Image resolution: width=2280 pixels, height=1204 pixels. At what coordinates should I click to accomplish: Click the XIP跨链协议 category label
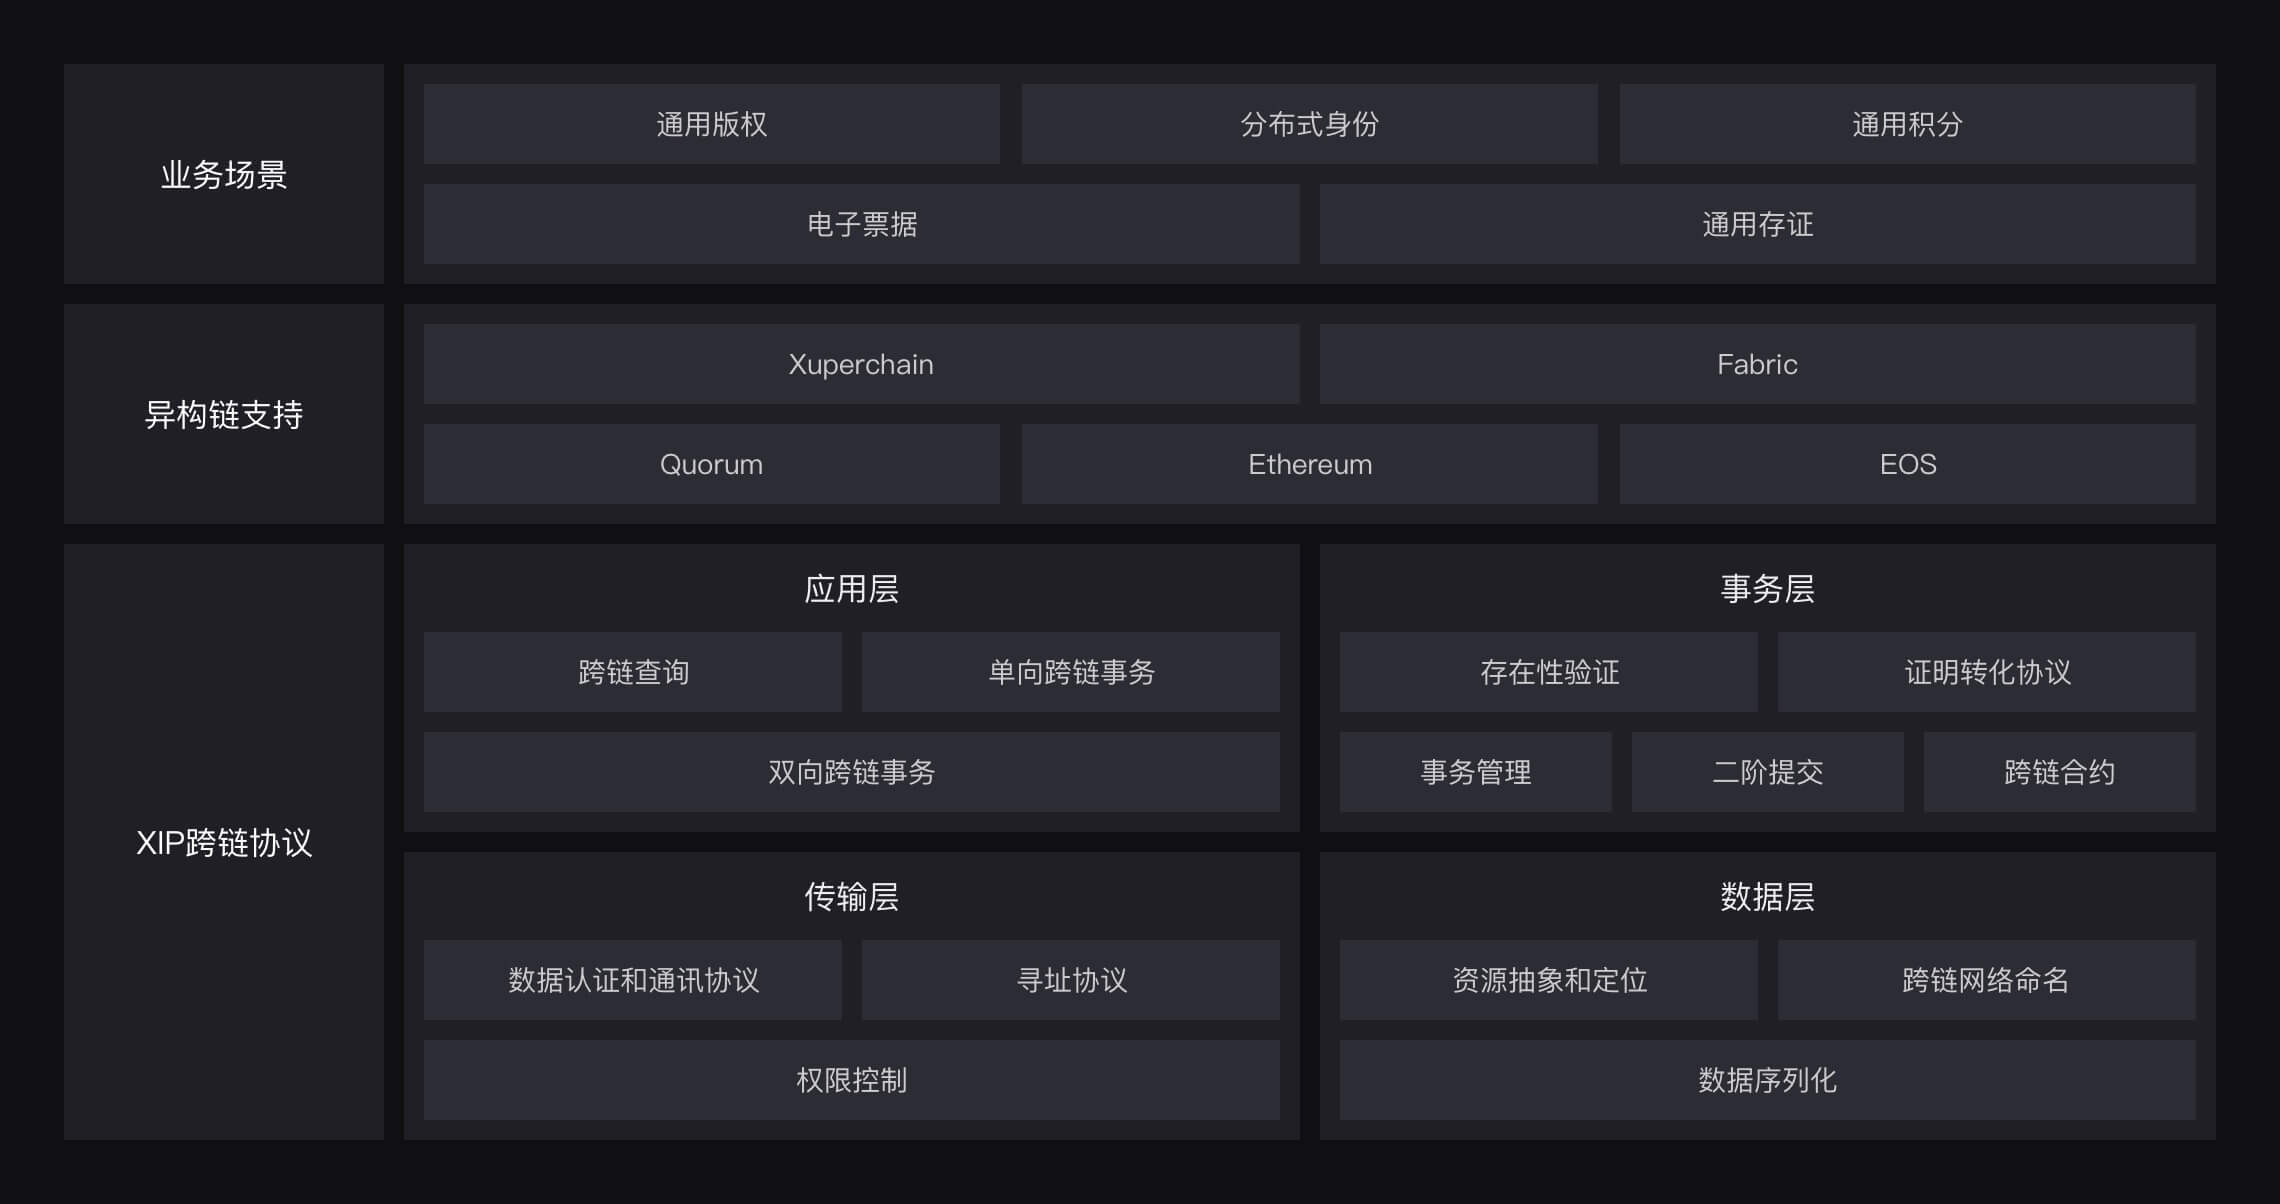224,843
